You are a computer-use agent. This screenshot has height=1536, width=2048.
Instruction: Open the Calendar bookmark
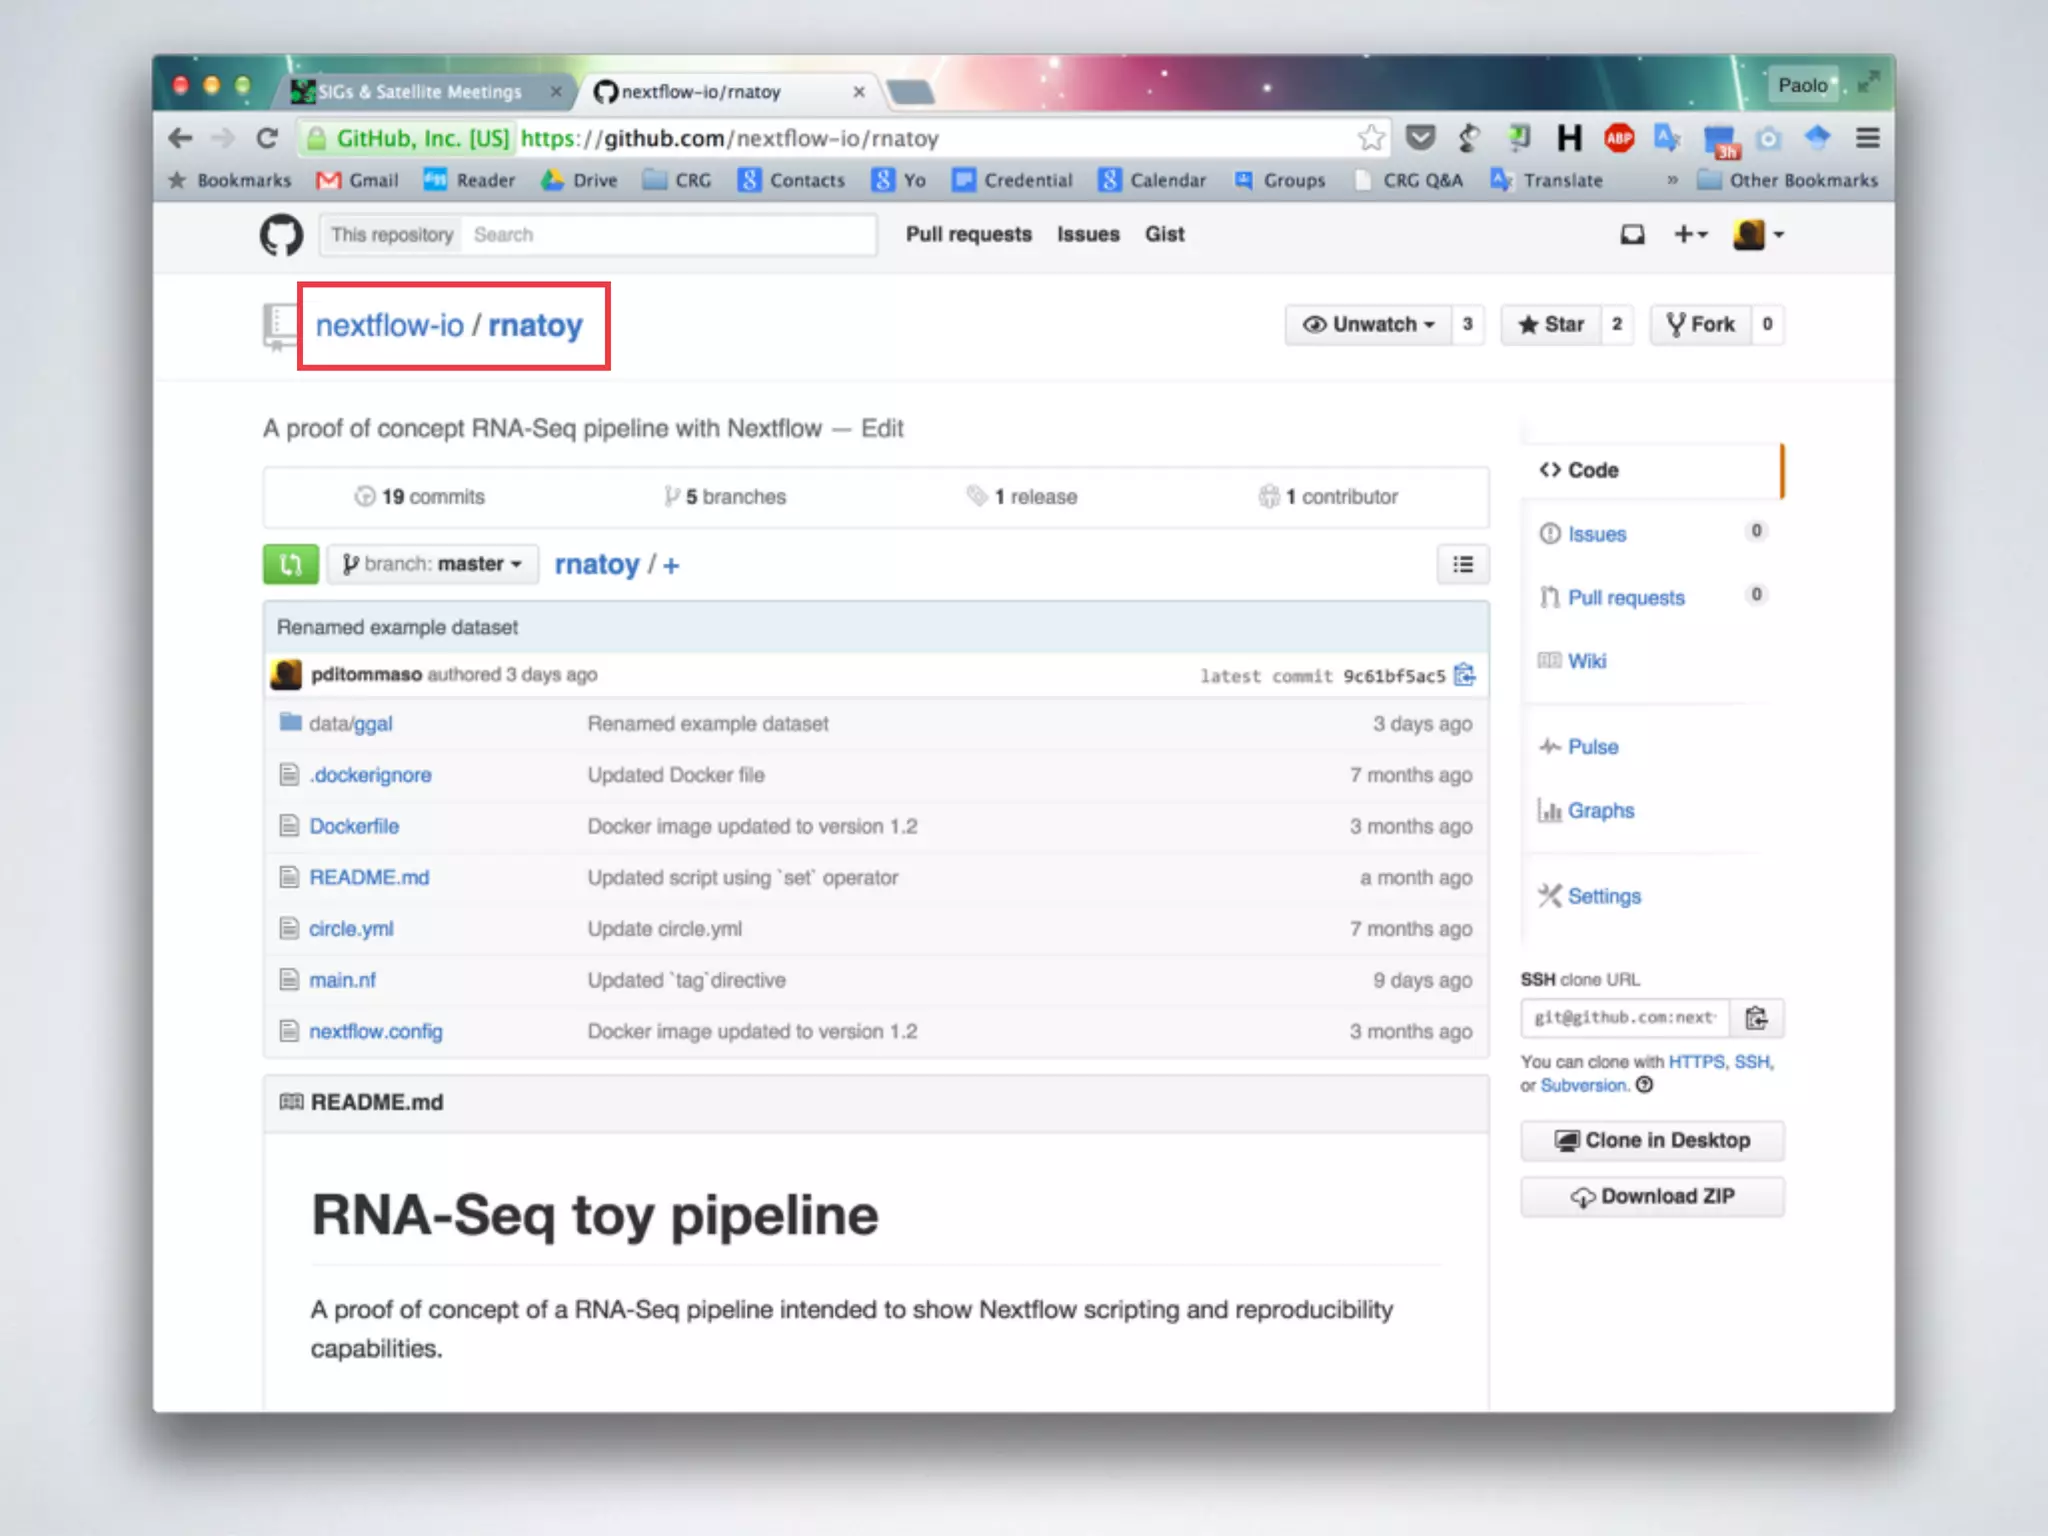[x=1152, y=180]
